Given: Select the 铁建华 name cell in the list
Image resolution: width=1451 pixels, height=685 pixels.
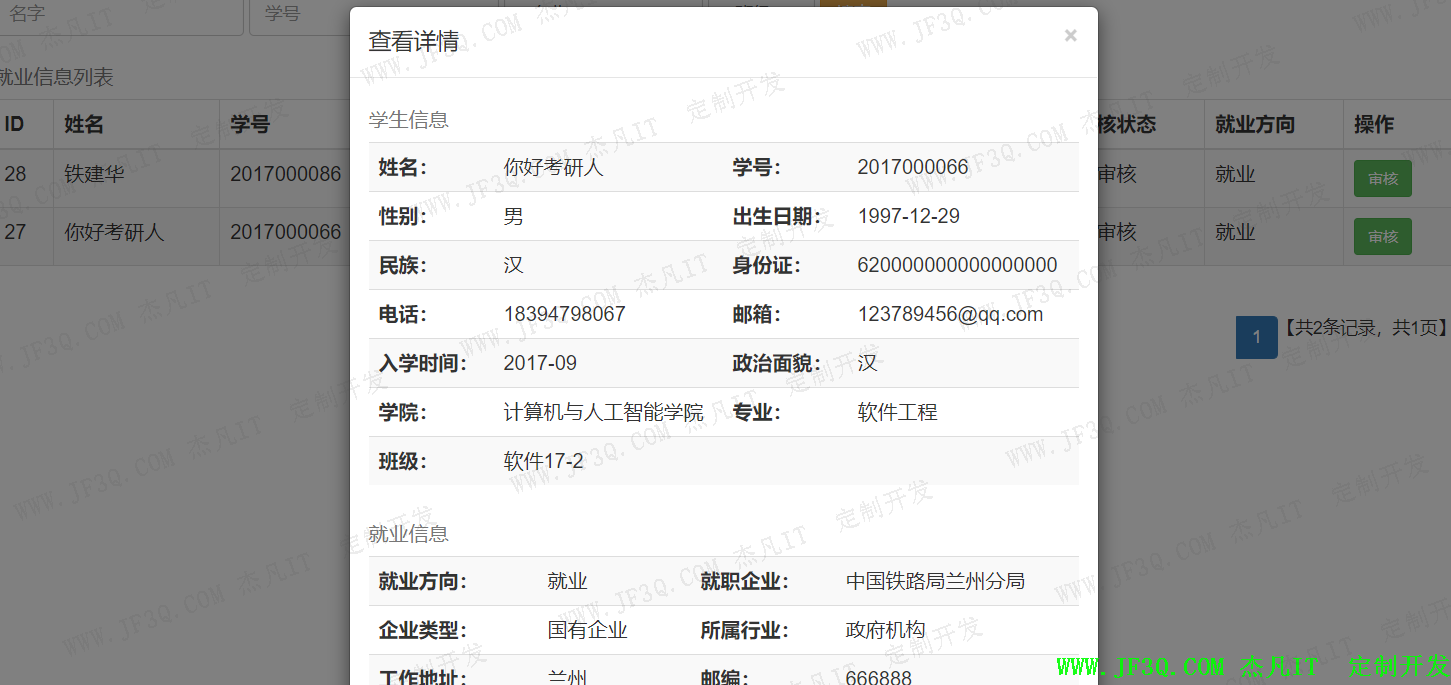Looking at the screenshot, I should (x=94, y=174).
